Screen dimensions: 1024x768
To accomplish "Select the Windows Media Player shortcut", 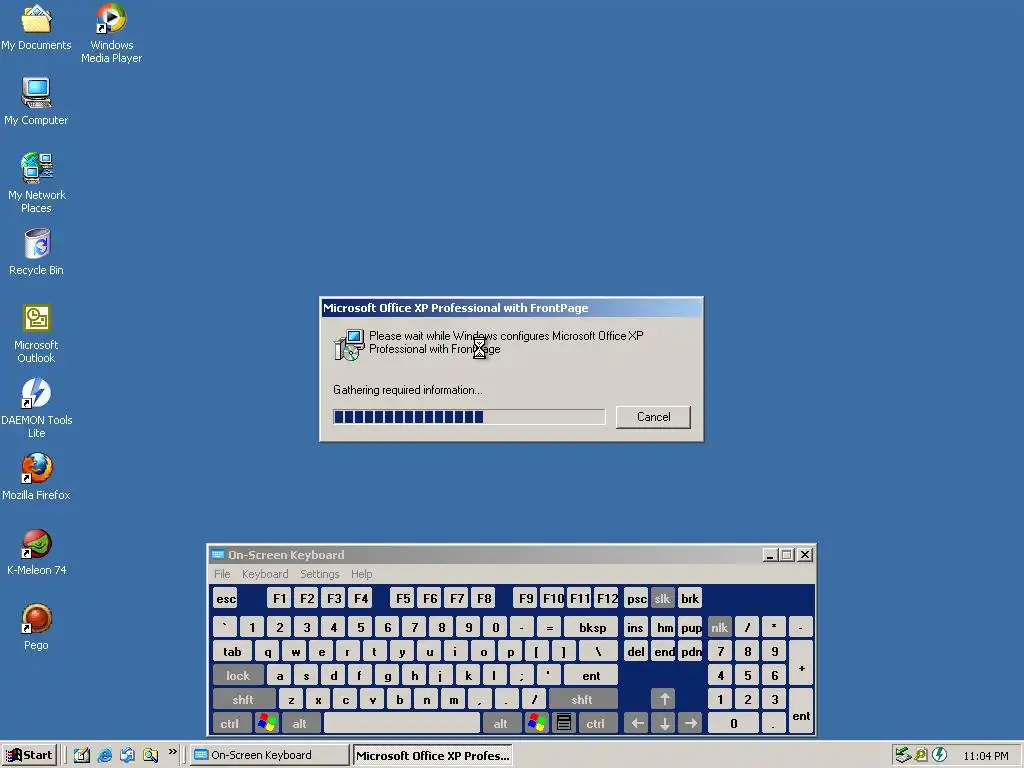I will [111, 33].
